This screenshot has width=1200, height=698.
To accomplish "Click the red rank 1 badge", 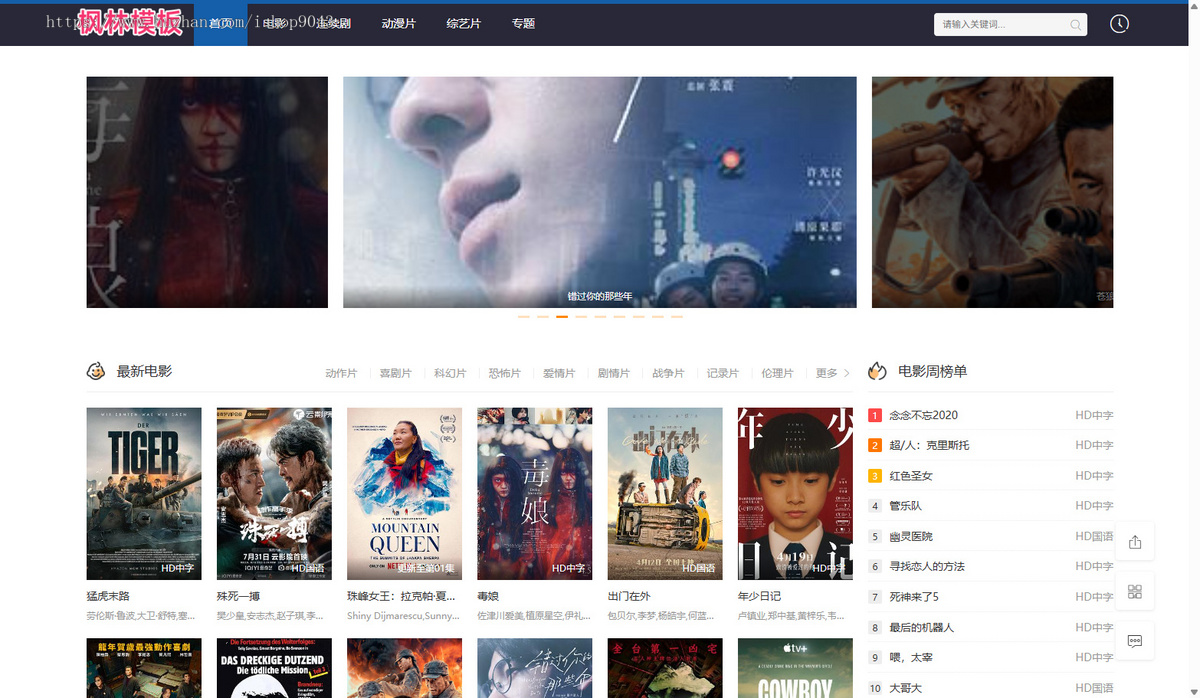I will coord(875,415).
